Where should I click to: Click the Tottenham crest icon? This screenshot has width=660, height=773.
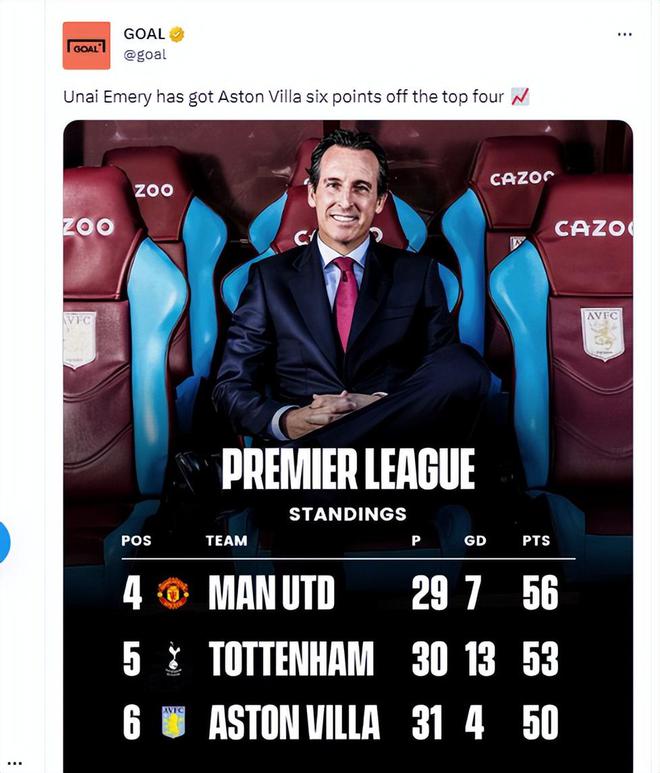[173, 659]
